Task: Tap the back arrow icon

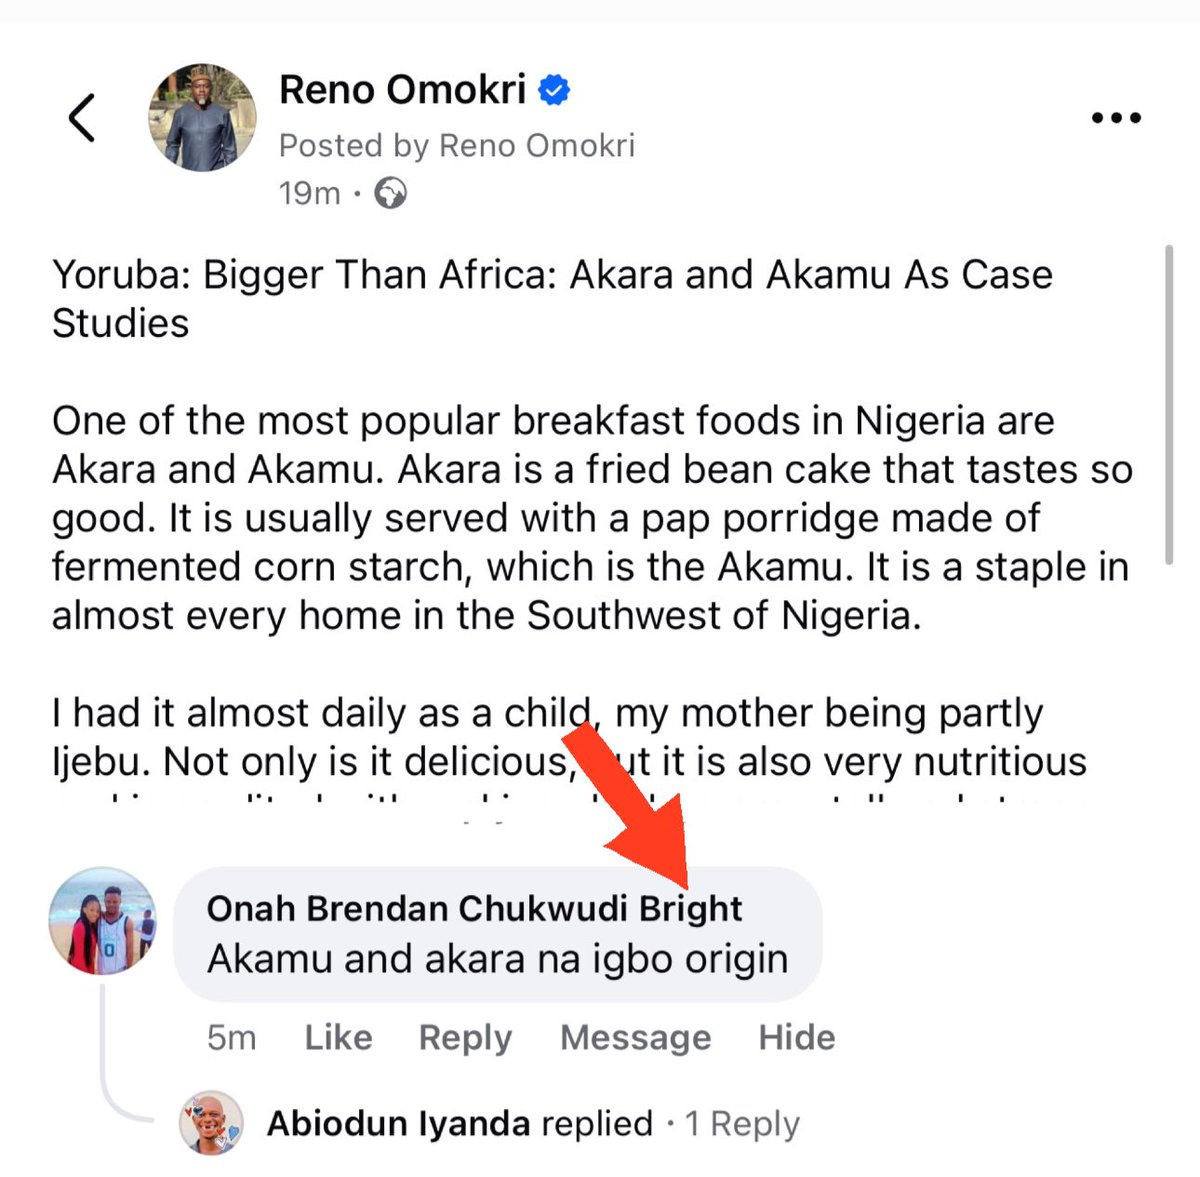Action: click(x=82, y=118)
